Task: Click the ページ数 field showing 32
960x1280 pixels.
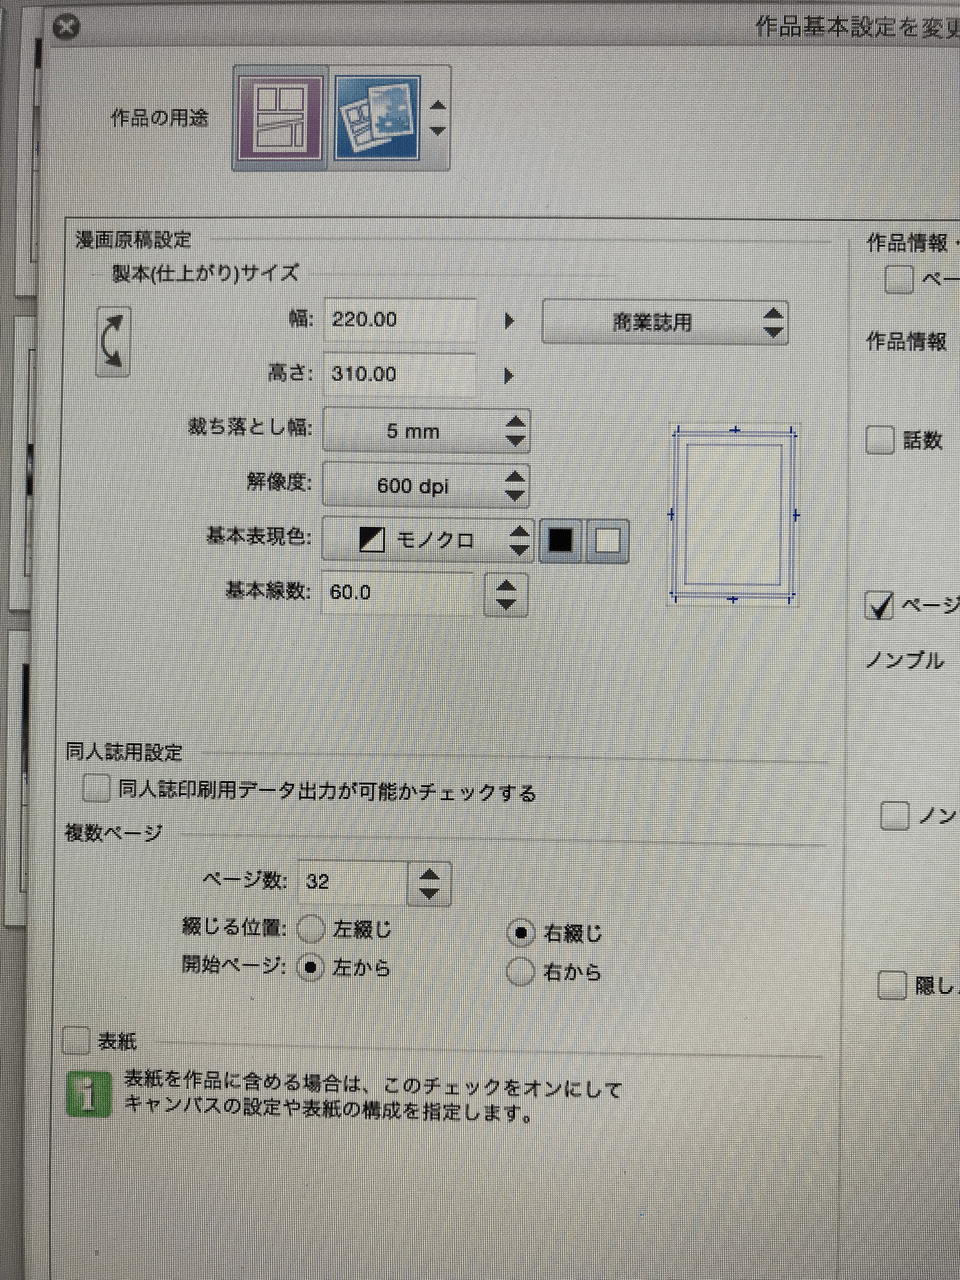Action: [x=353, y=881]
